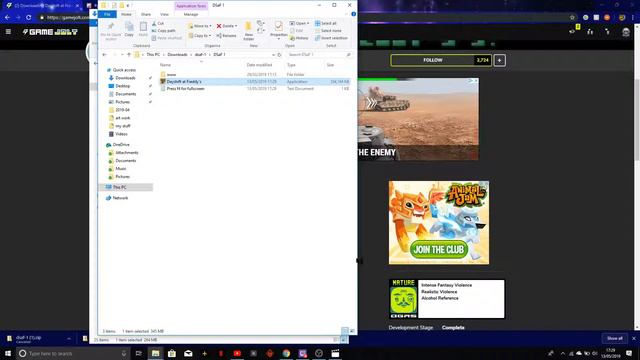Image resolution: width=640 pixels, height=360 pixels.
Task: Click the Paste clipboard icon in ribbon
Action: pyautogui.click(x=143, y=27)
